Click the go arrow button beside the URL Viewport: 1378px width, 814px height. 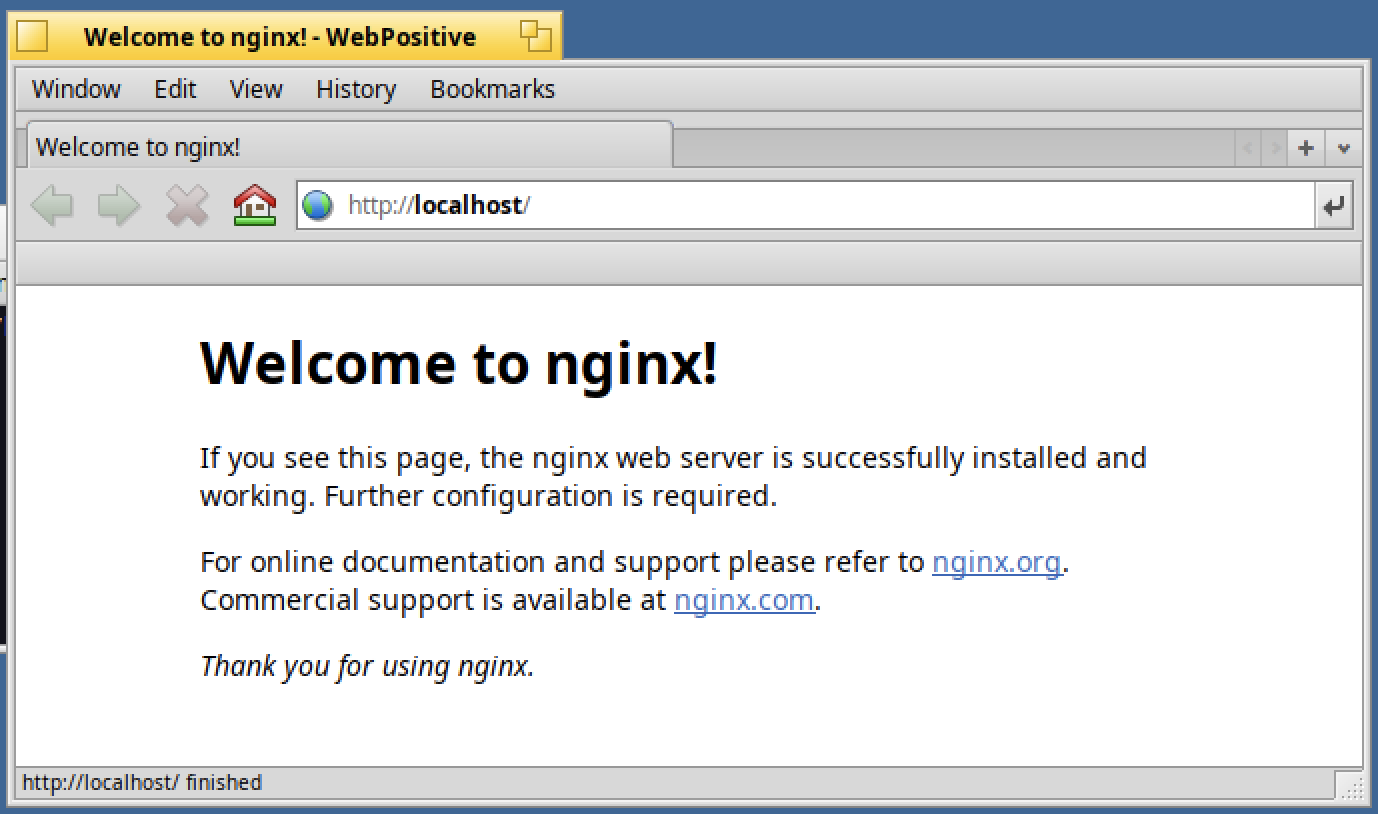(1334, 207)
